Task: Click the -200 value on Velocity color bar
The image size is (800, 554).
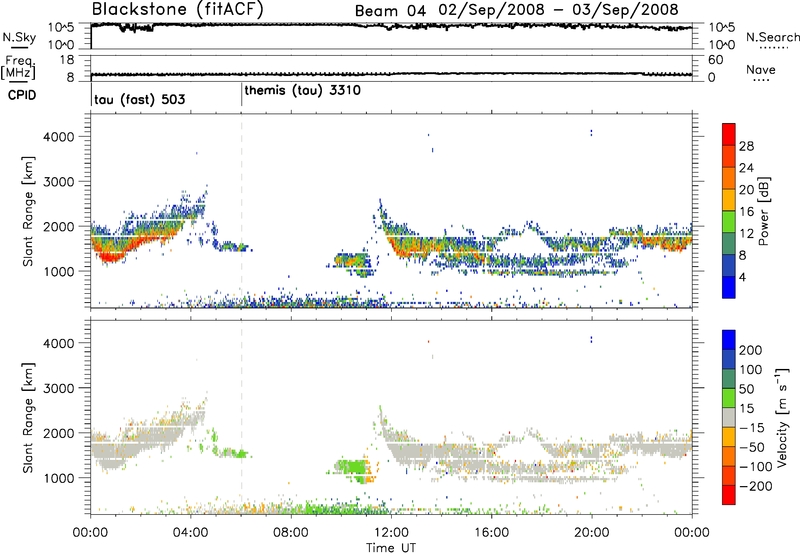Action: pos(756,486)
